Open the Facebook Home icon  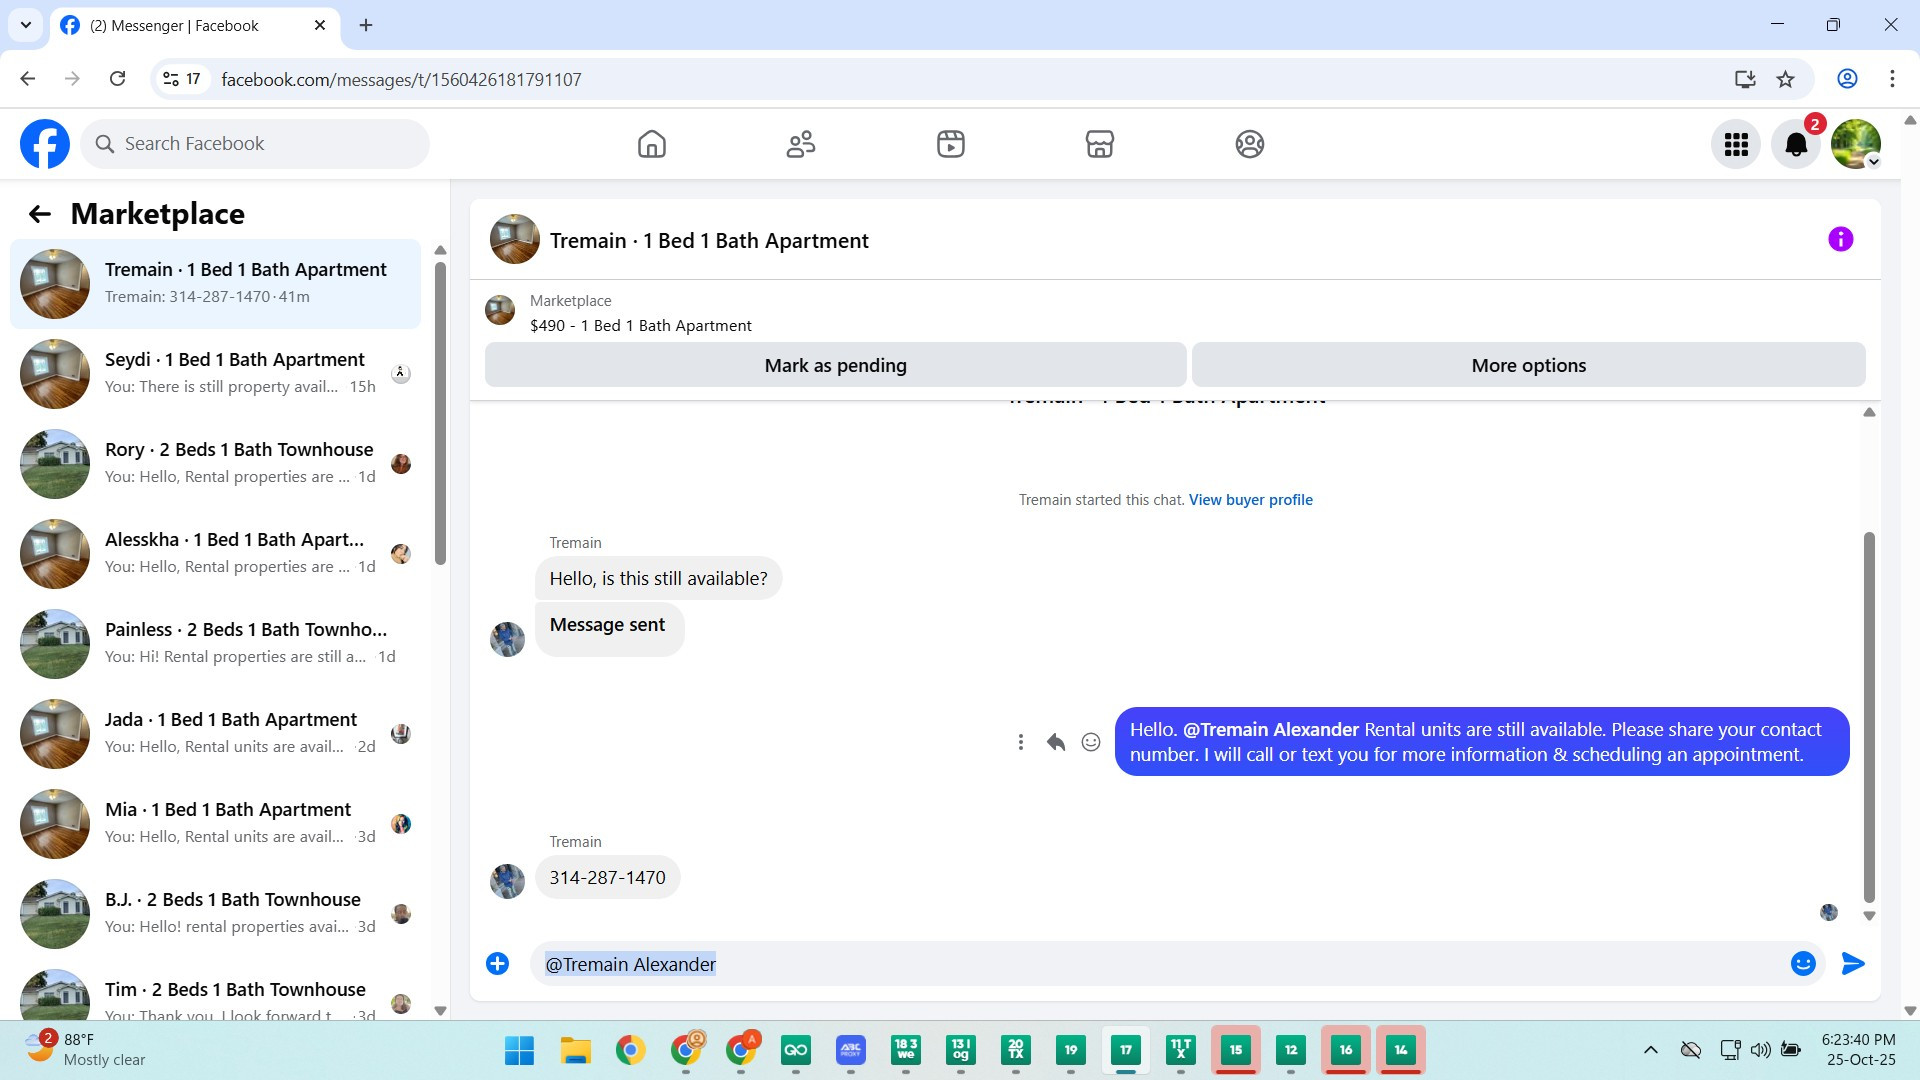651,144
